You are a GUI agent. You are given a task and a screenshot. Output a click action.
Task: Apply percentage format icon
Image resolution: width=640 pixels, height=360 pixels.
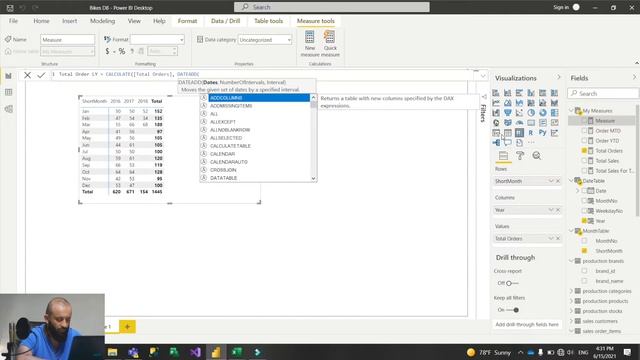tap(122, 51)
